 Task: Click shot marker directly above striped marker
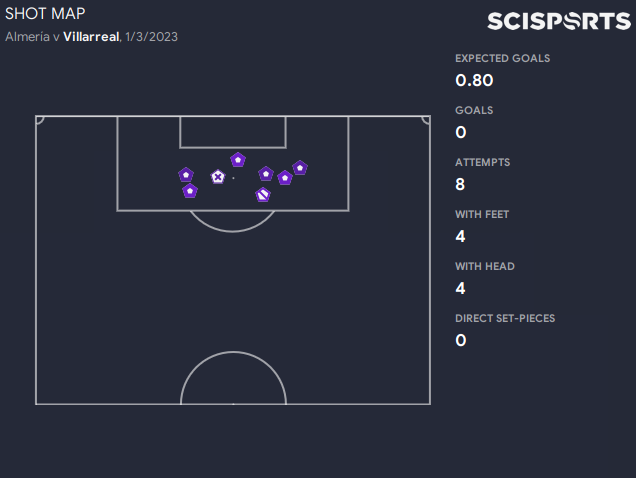coord(266,173)
